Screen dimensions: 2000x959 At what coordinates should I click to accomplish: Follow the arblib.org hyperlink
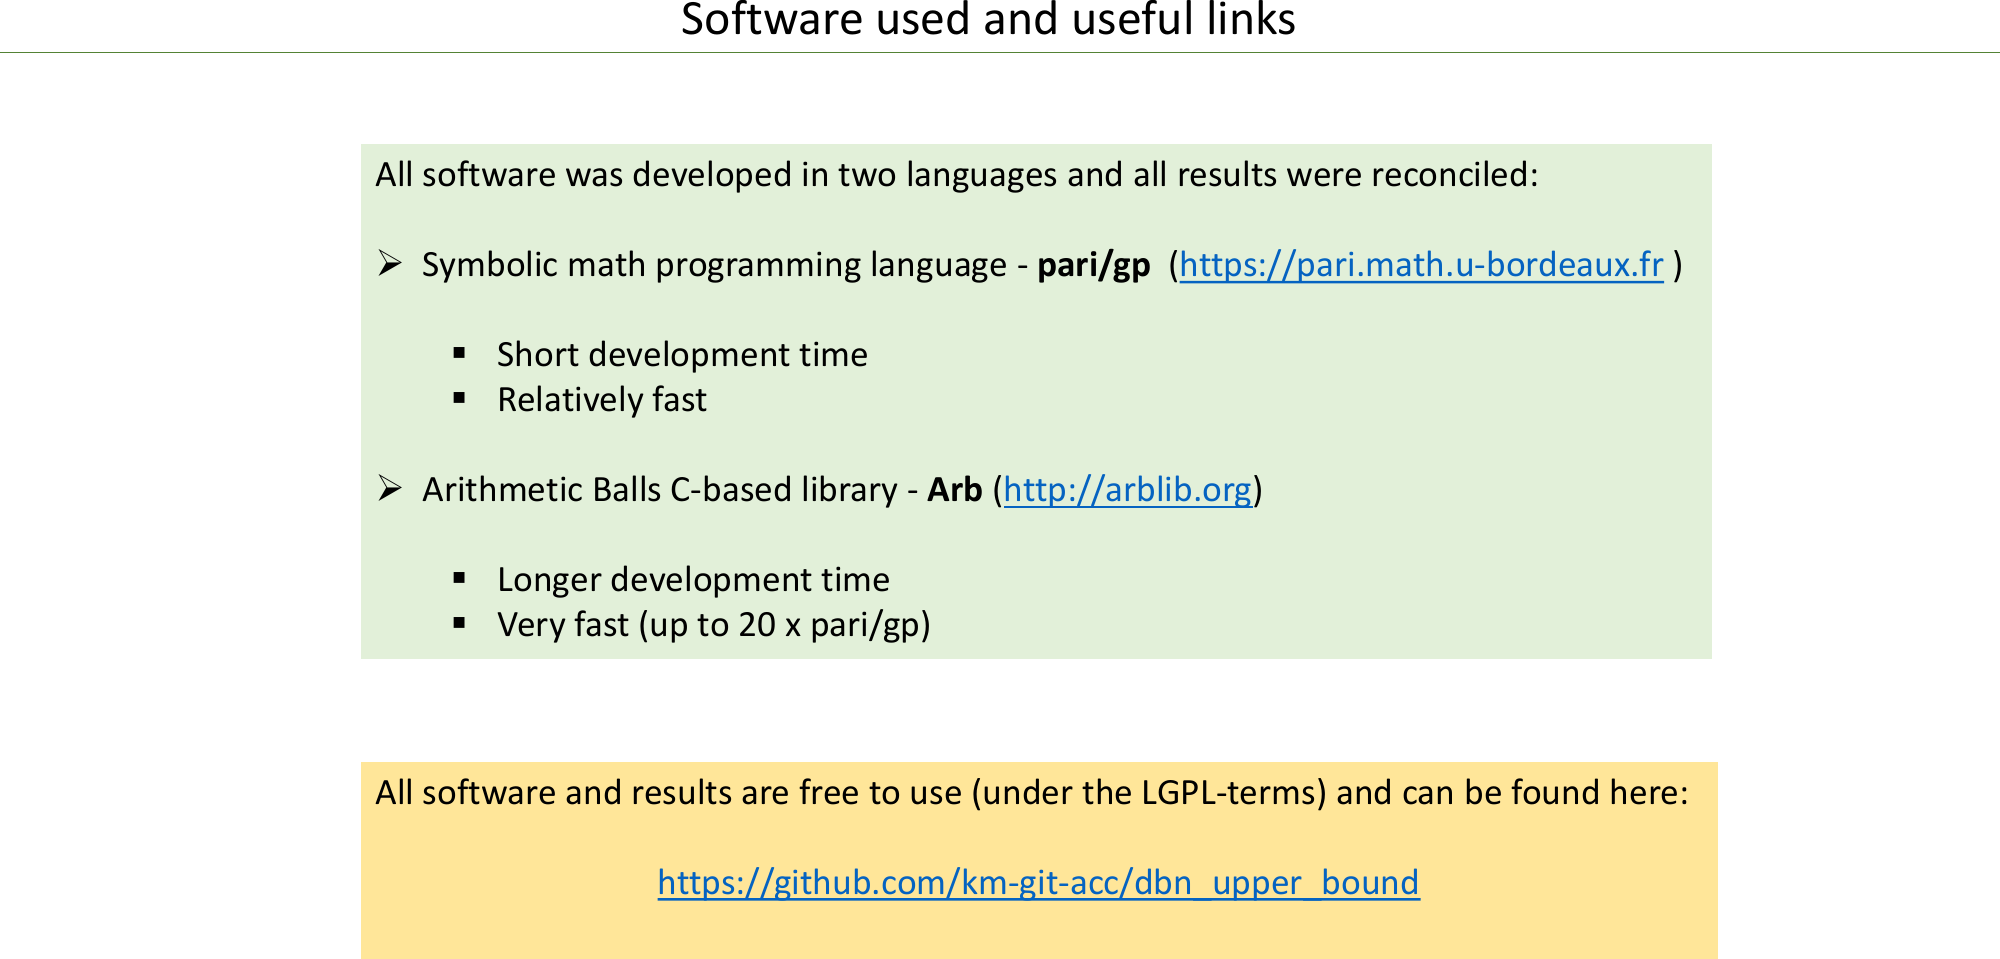[x=1127, y=490]
